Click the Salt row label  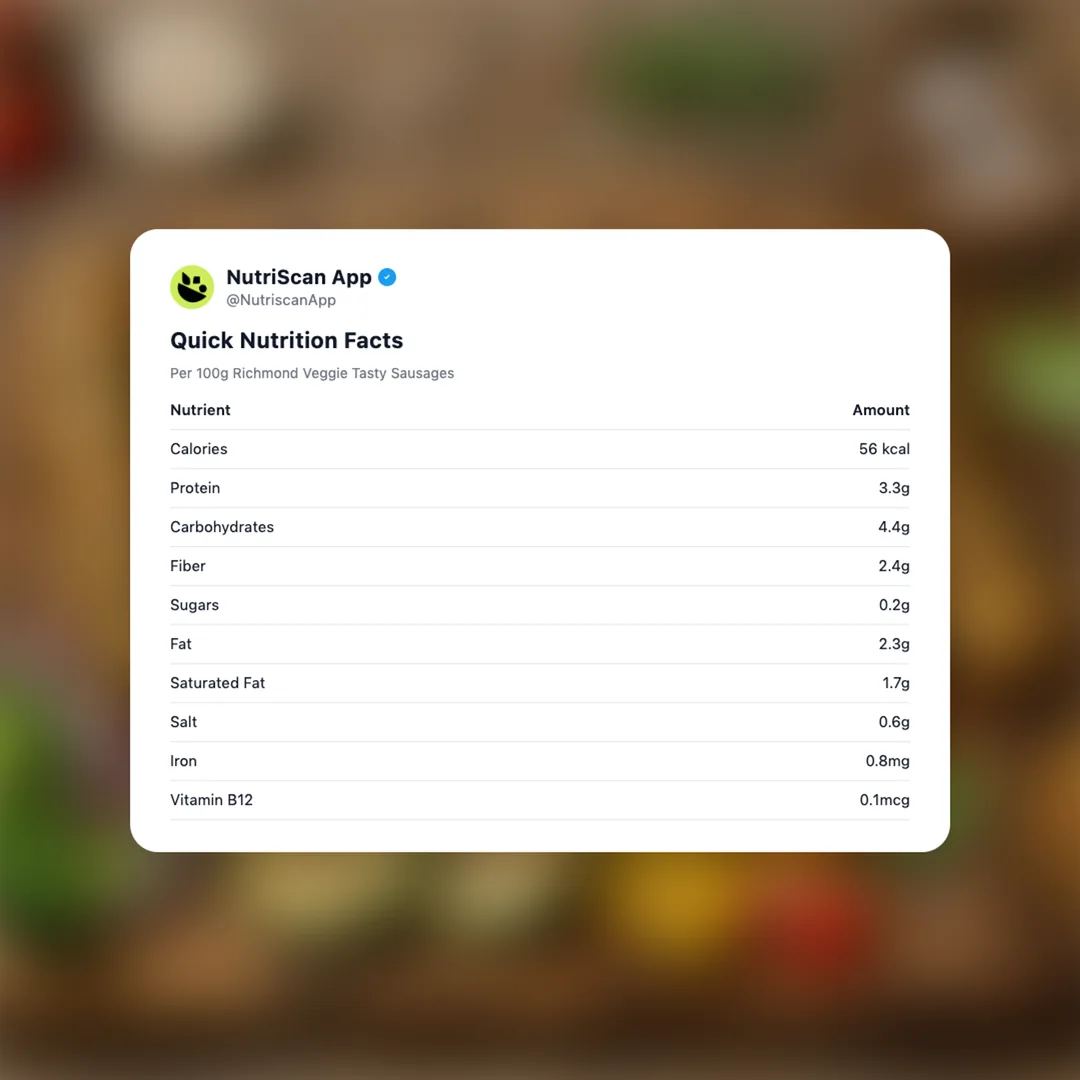[x=184, y=722]
